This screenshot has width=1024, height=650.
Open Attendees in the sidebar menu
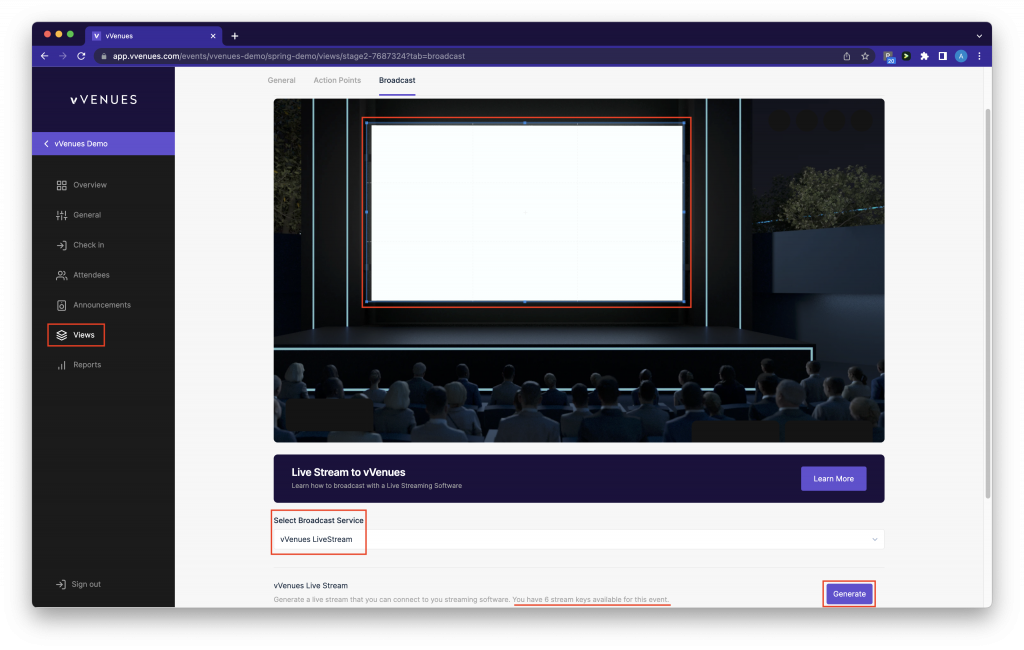(x=91, y=276)
